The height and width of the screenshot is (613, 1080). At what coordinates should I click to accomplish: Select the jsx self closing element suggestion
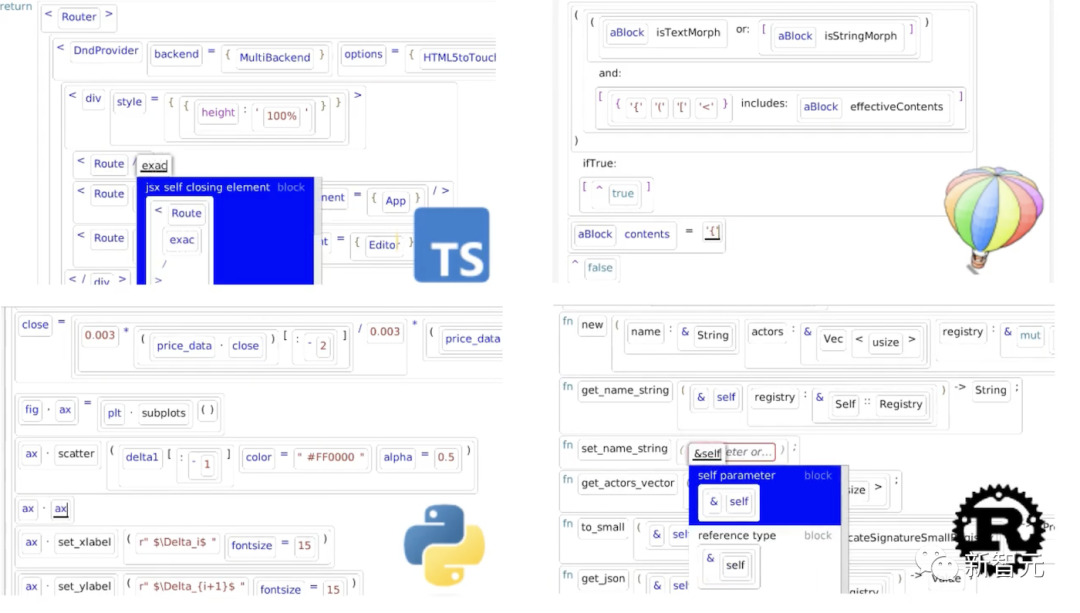225,187
